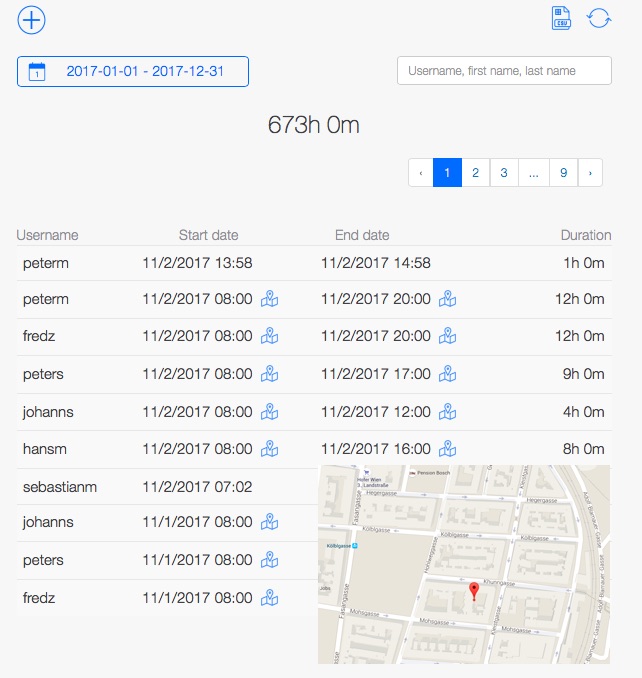Viewport: 642px width, 678px height.
Task: Click the next page arrow
Action: tap(590, 172)
